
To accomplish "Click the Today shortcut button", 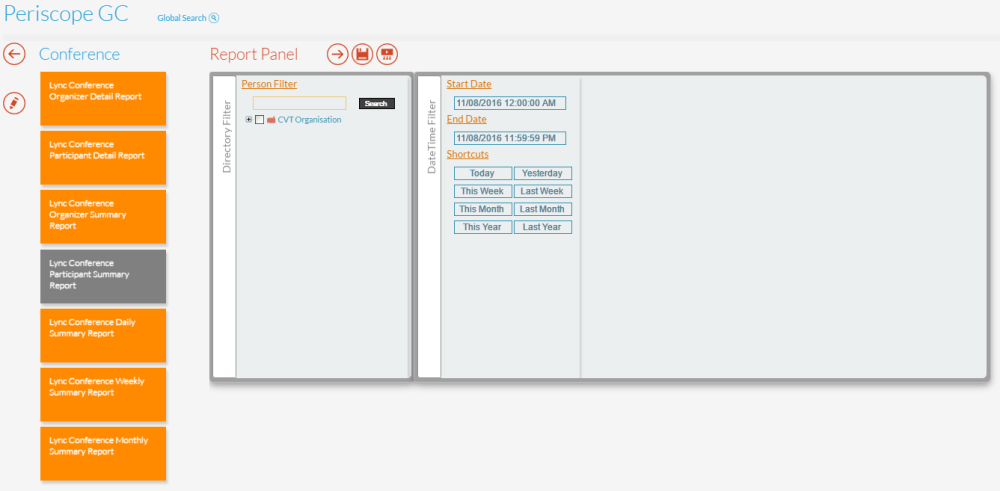I will 483,173.
